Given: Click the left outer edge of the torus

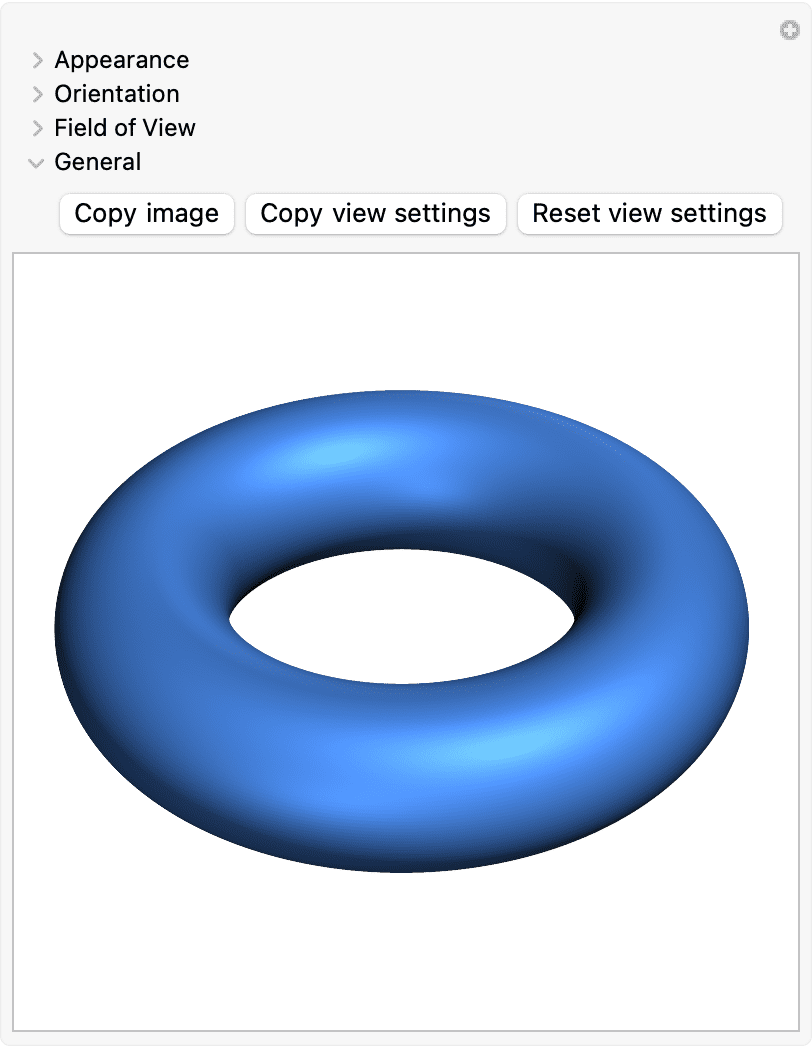Looking at the screenshot, I should click(x=62, y=629).
